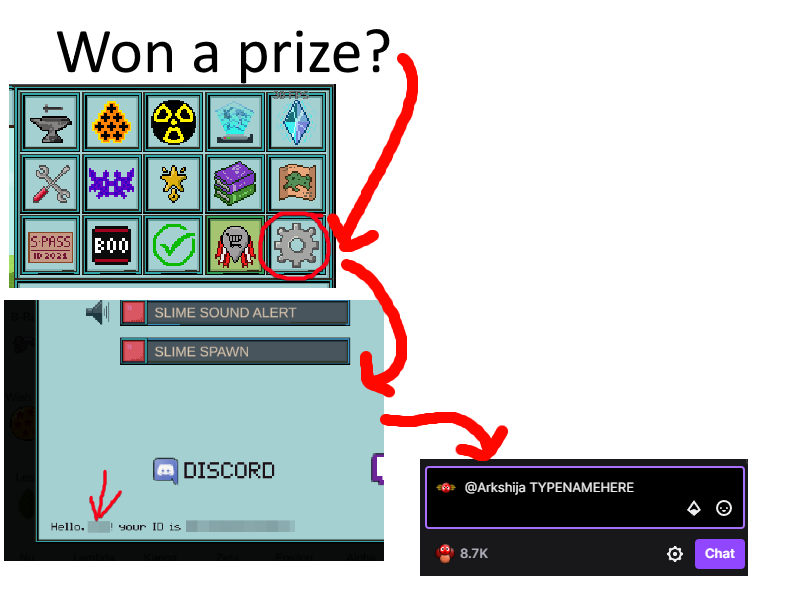Viewport: 800px width, 600px height.
Task: Click the chat message input field
Action: (585, 497)
